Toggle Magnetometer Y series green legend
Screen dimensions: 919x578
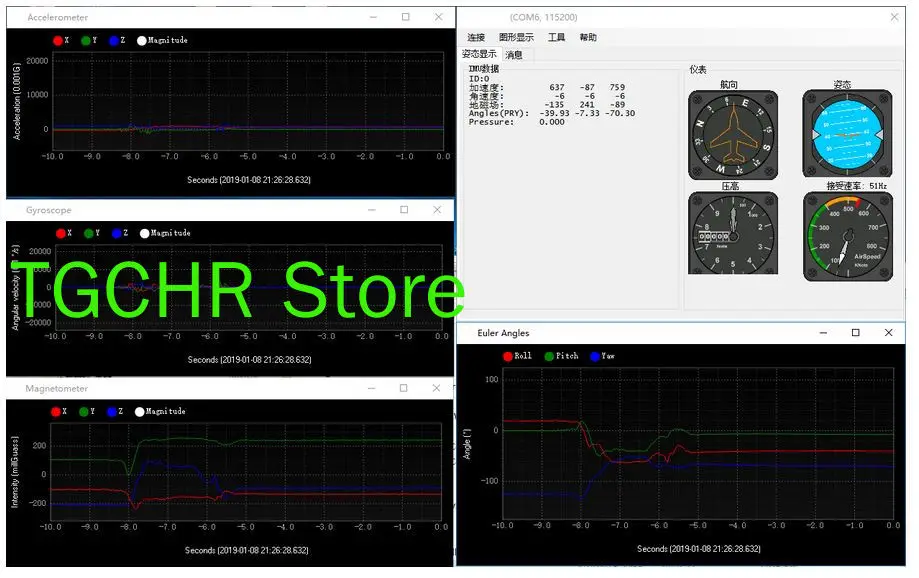87,412
